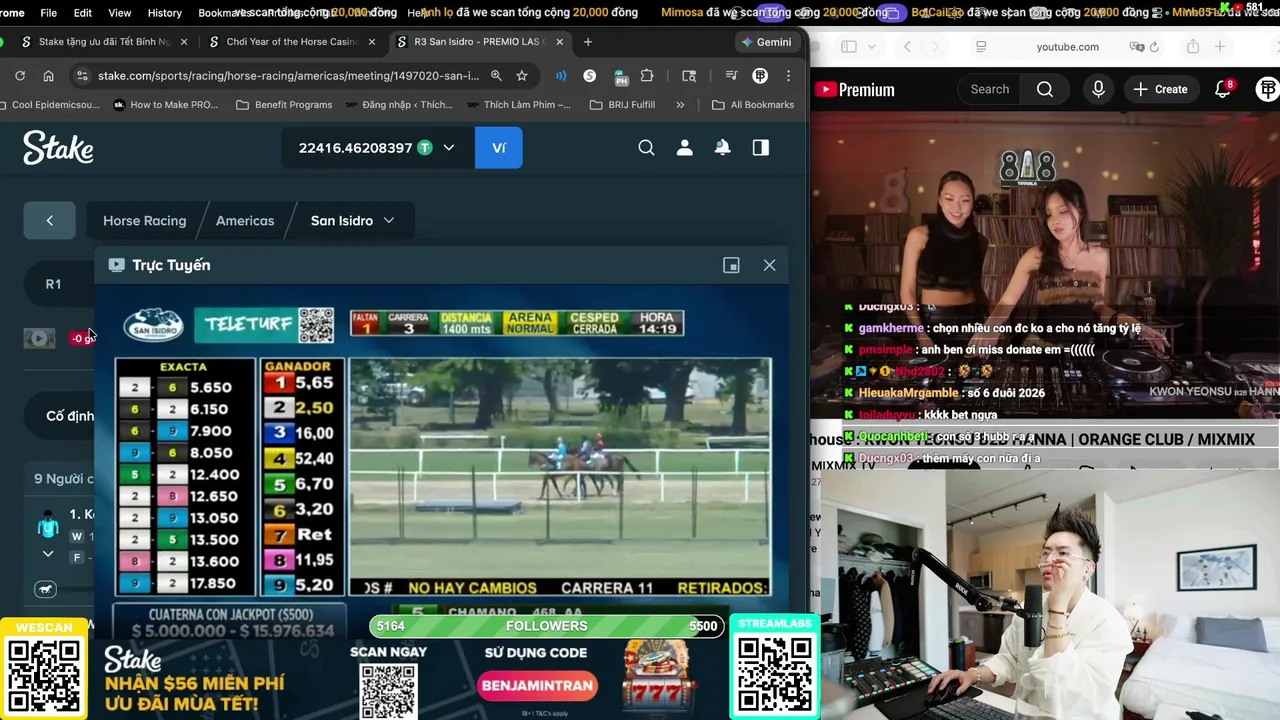Go back with Stake left arrow button

click(49, 220)
